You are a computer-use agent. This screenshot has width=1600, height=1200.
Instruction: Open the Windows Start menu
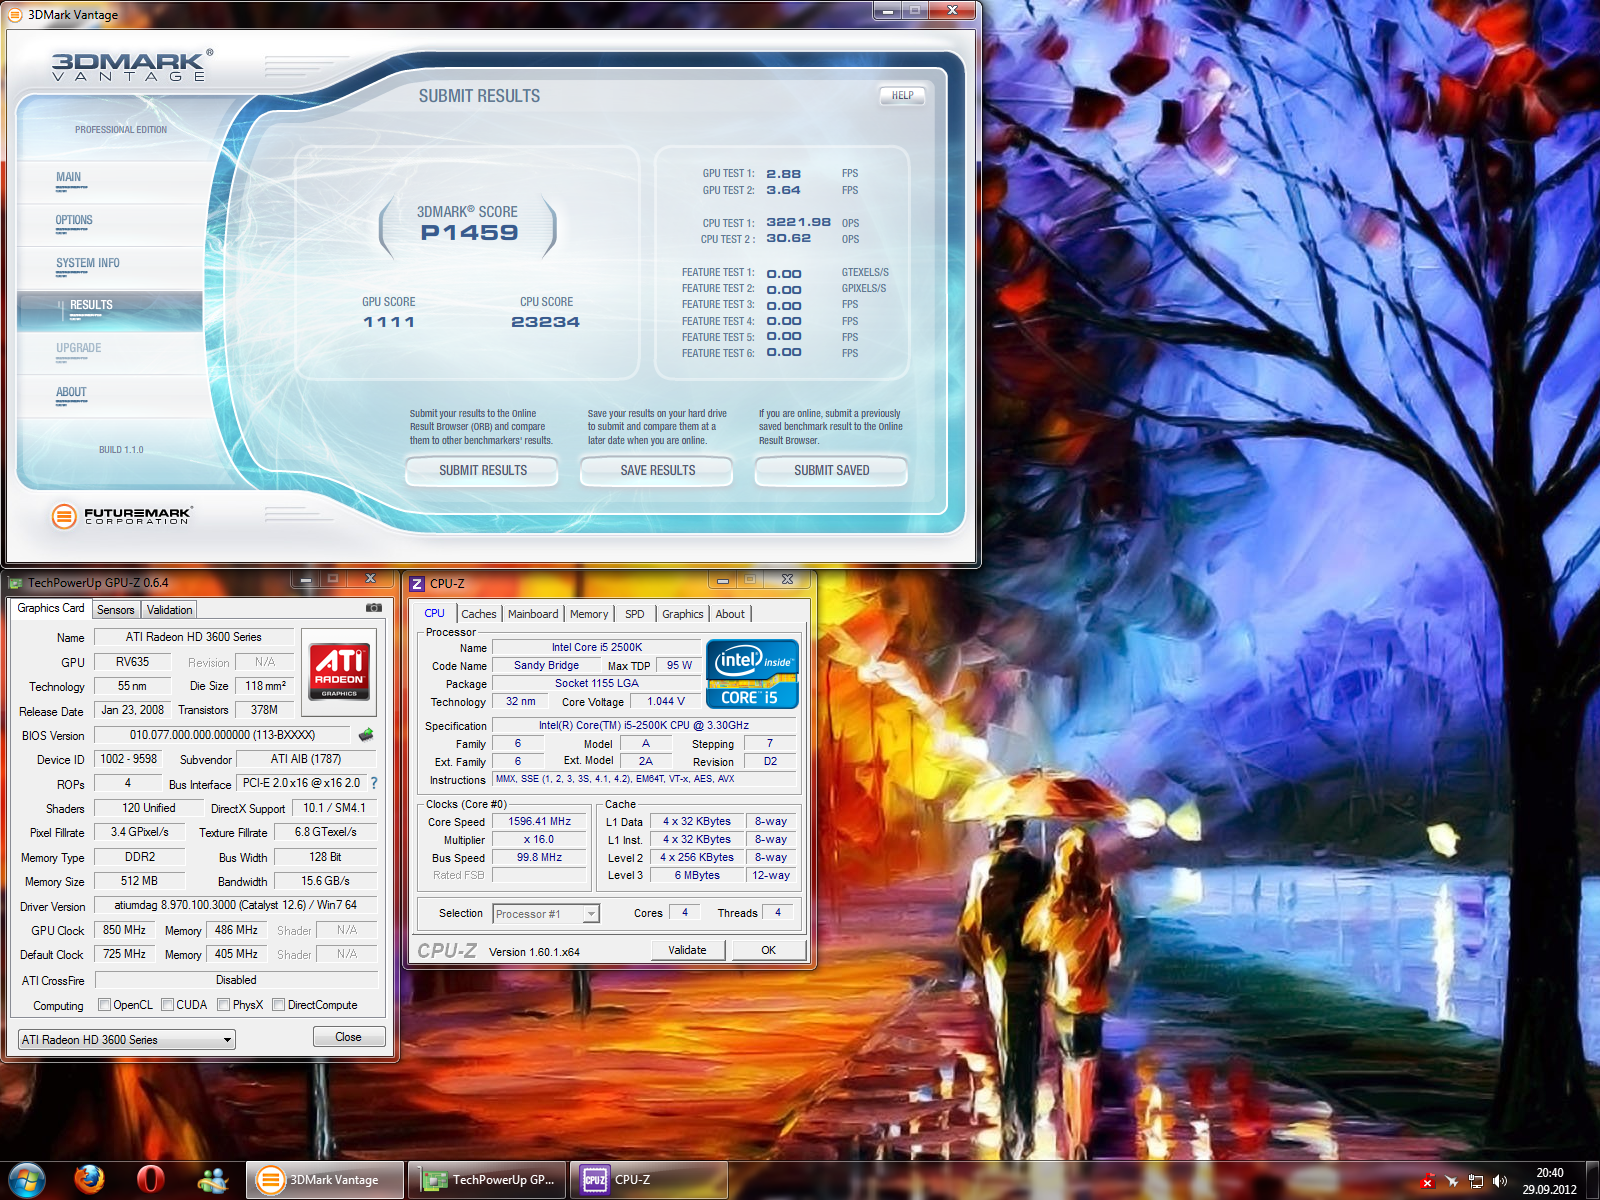click(26, 1180)
